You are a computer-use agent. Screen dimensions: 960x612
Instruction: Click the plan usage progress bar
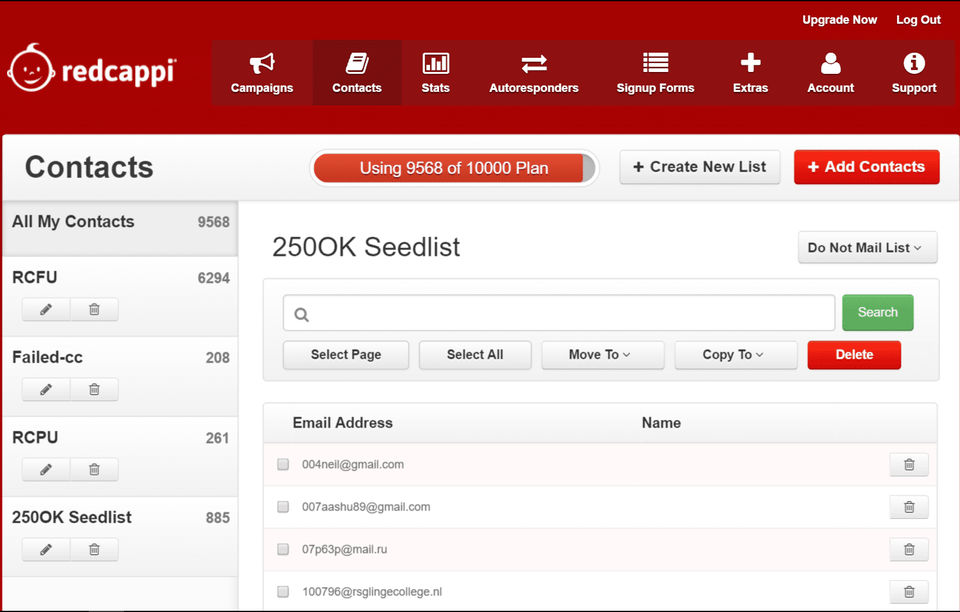(x=454, y=168)
